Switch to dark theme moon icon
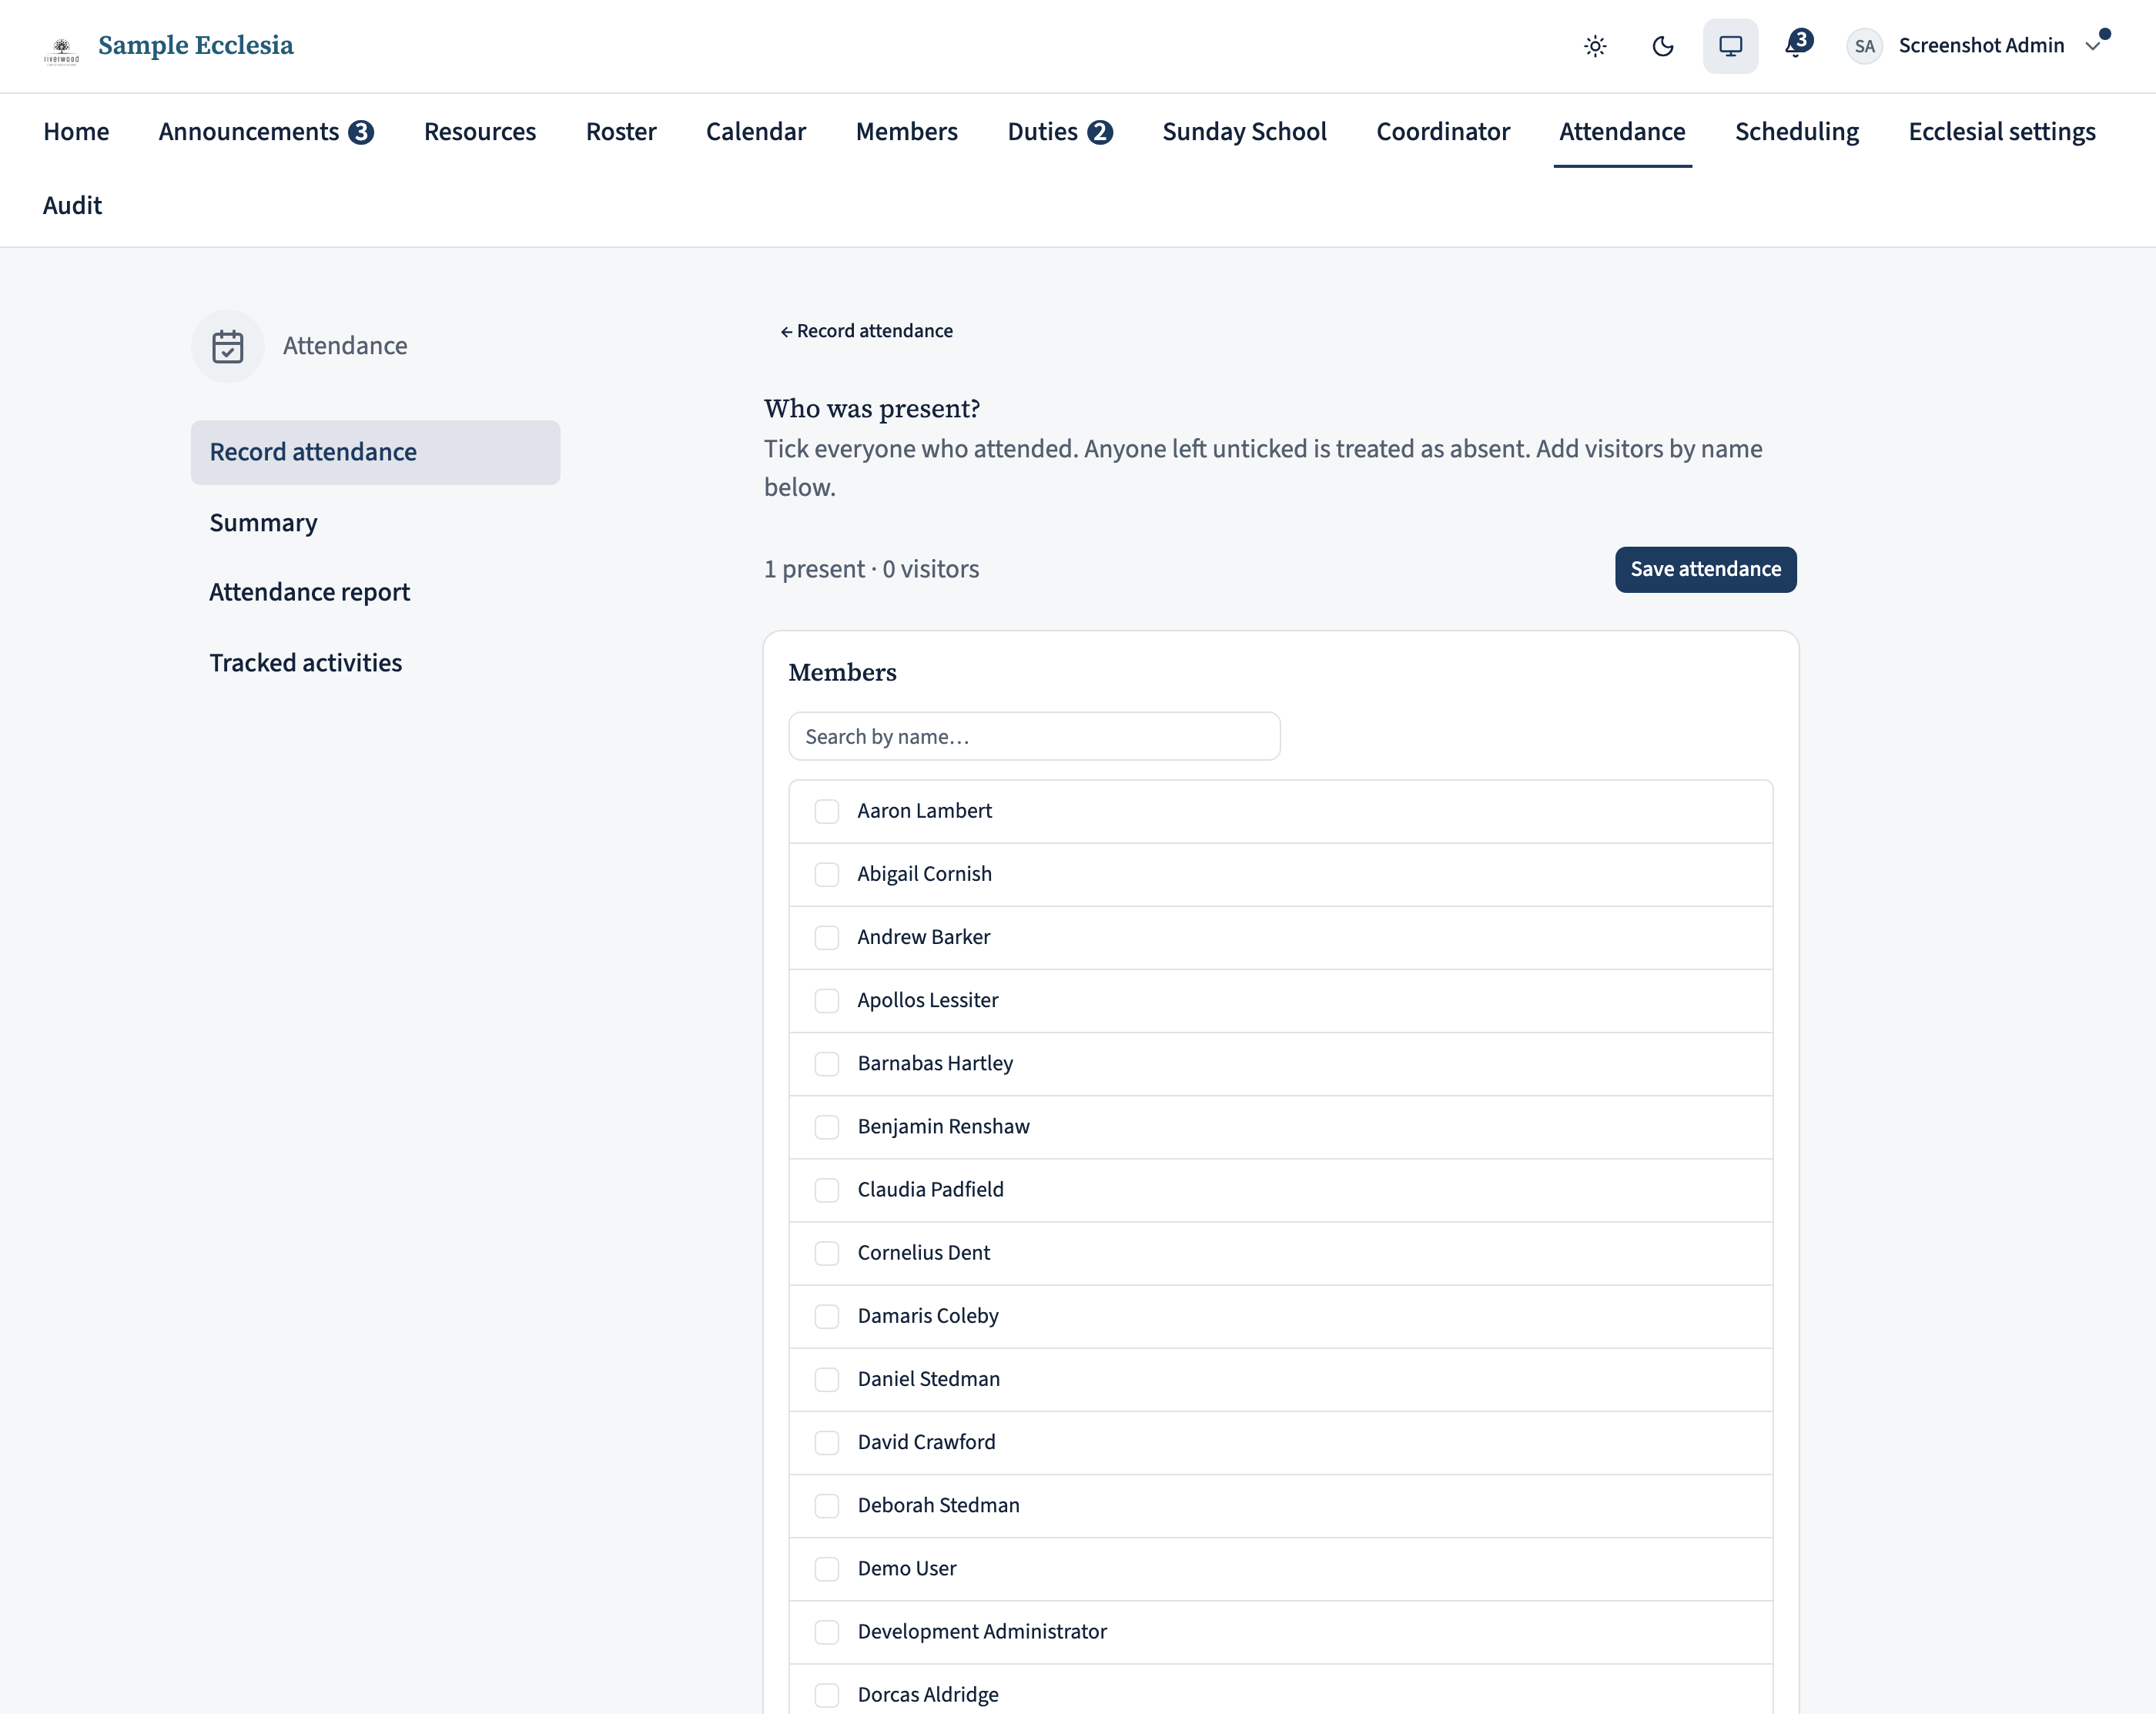2156x1714 pixels. [x=1663, y=46]
